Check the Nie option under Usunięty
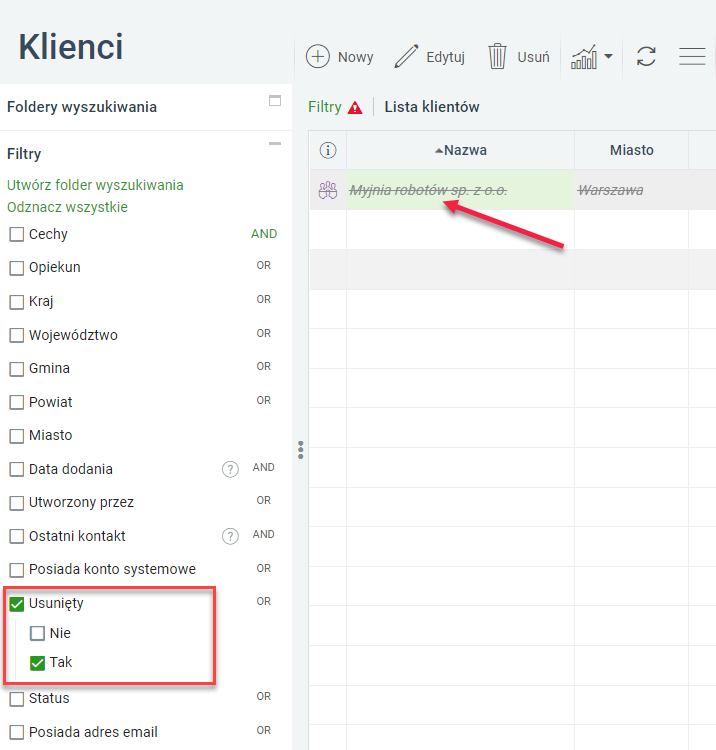716x750 pixels. point(37,633)
